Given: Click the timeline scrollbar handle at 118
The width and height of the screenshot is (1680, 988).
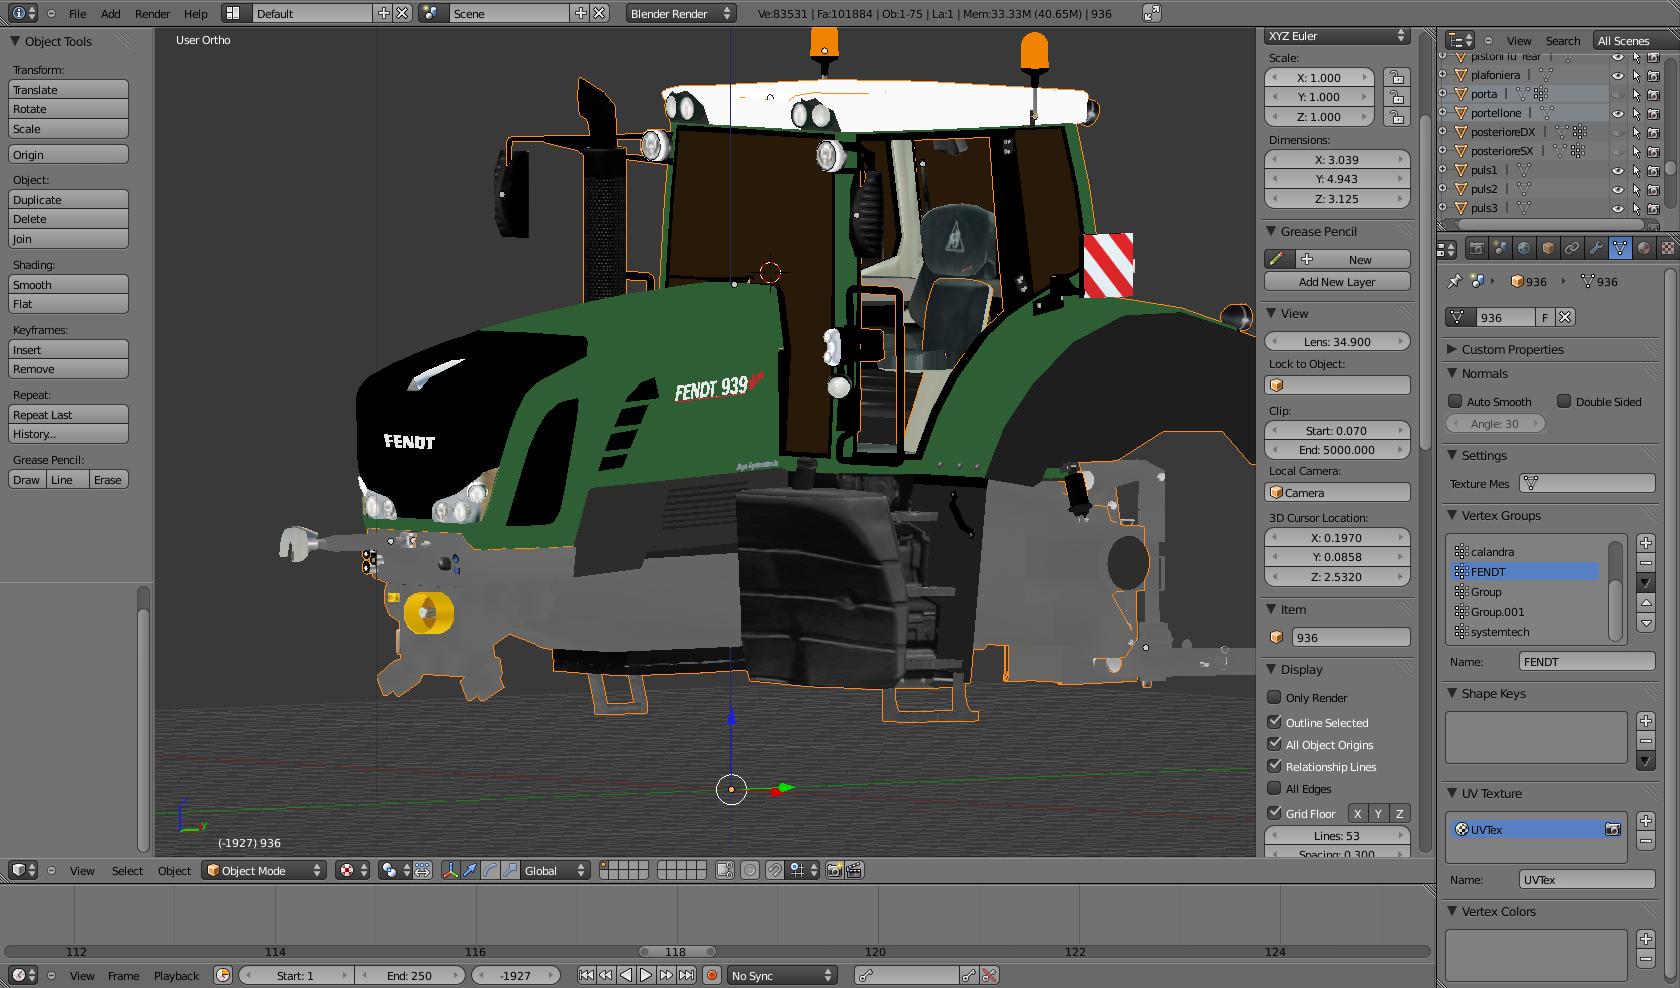Looking at the screenshot, I should point(677,952).
